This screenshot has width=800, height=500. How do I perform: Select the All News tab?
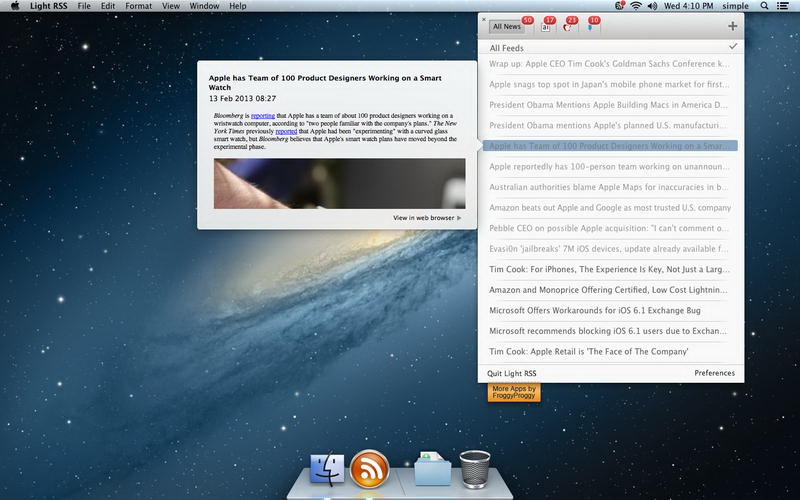pos(505,27)
